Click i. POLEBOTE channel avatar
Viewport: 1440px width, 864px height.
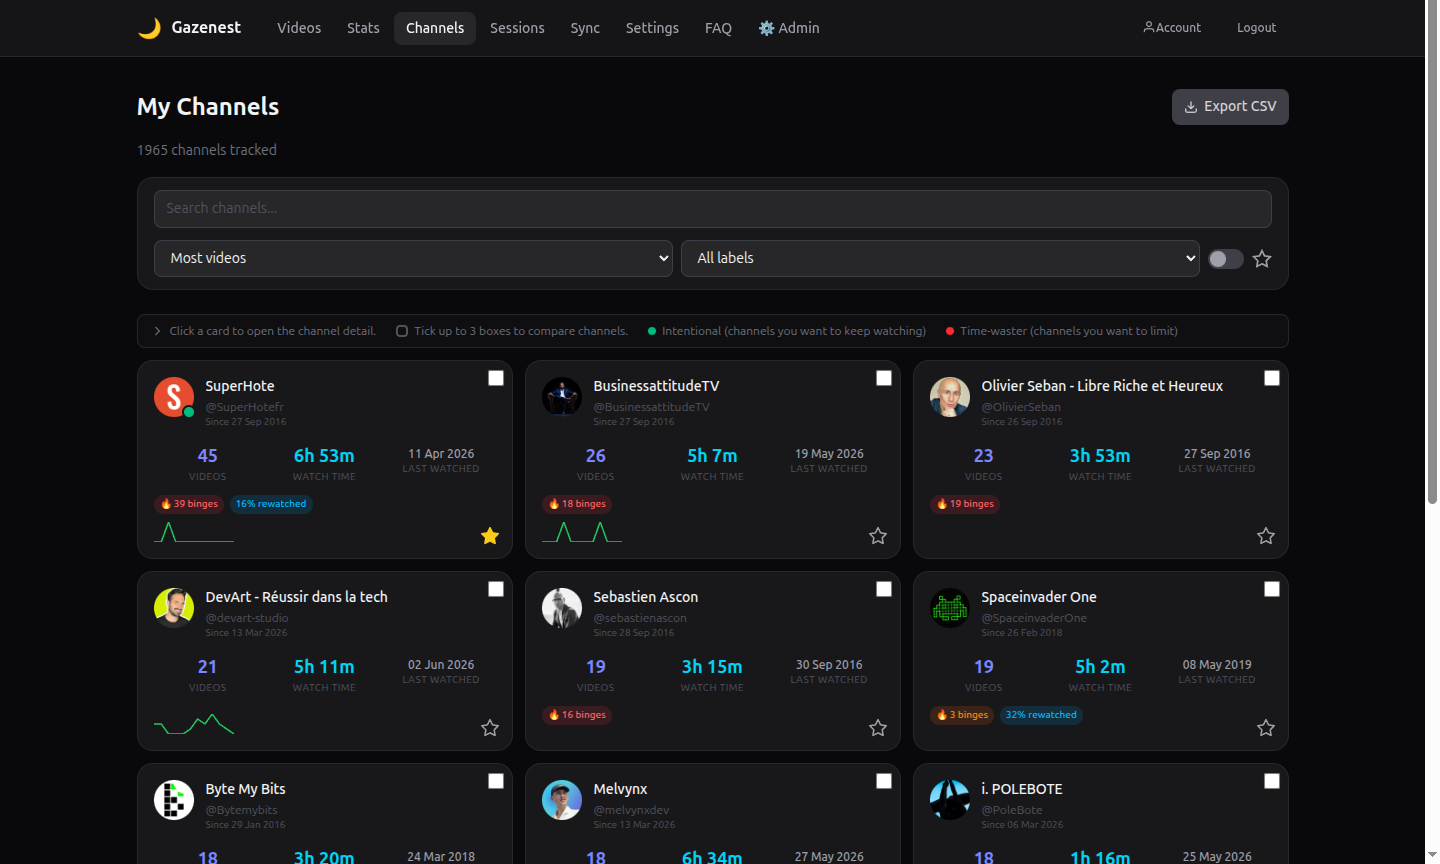tap(950, 800)
